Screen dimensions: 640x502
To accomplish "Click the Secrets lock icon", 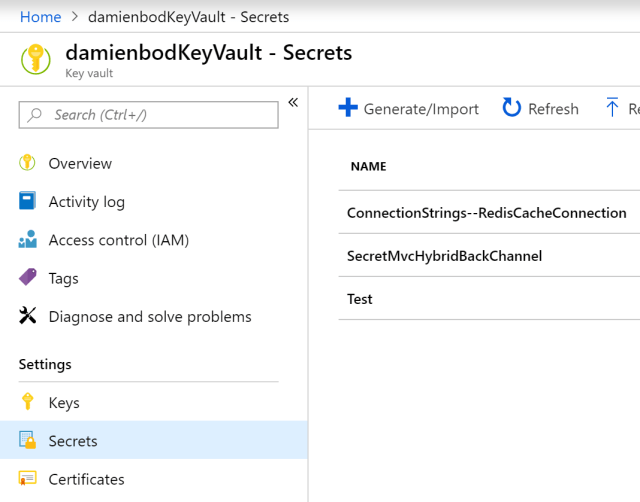I will point(28,440).
